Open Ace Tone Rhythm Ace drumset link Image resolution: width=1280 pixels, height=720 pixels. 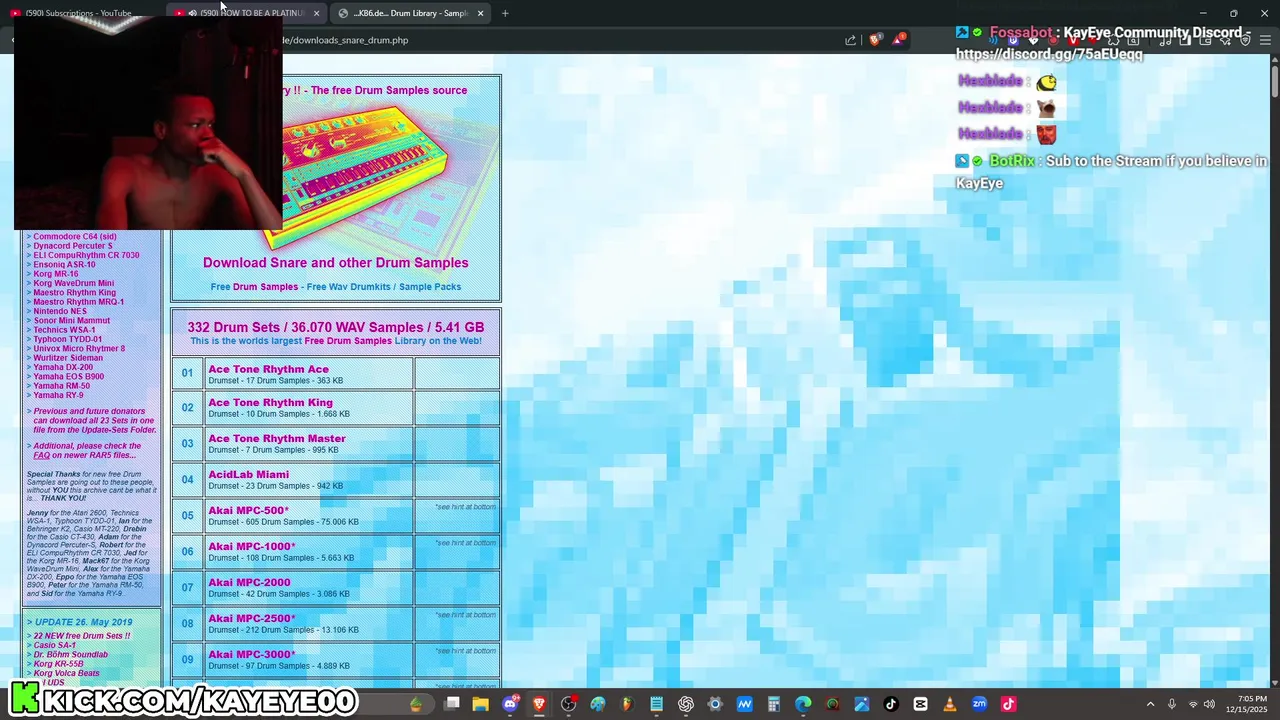click(268, 369)
